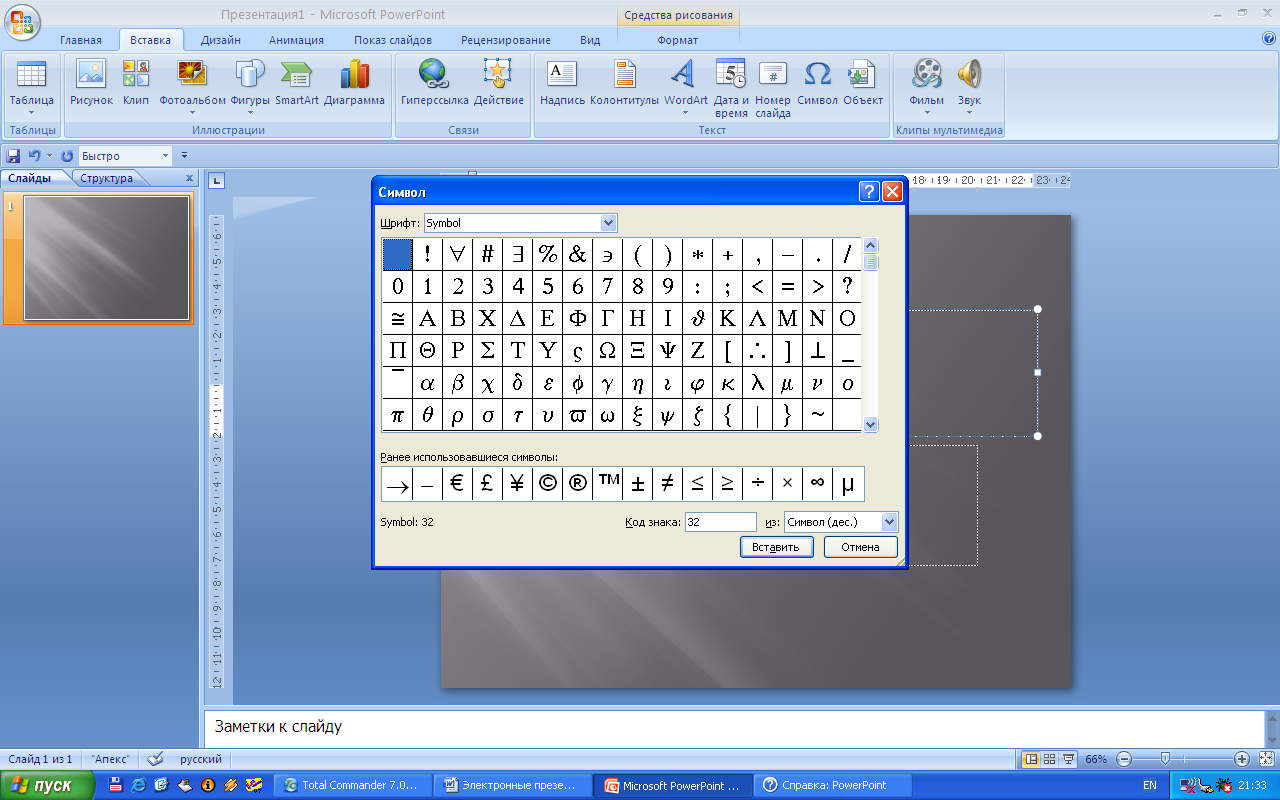The height and width of the screenshot is (800, 1280).
Task: Insert a Фильм movie clip
Action: (x=927, y=87)
